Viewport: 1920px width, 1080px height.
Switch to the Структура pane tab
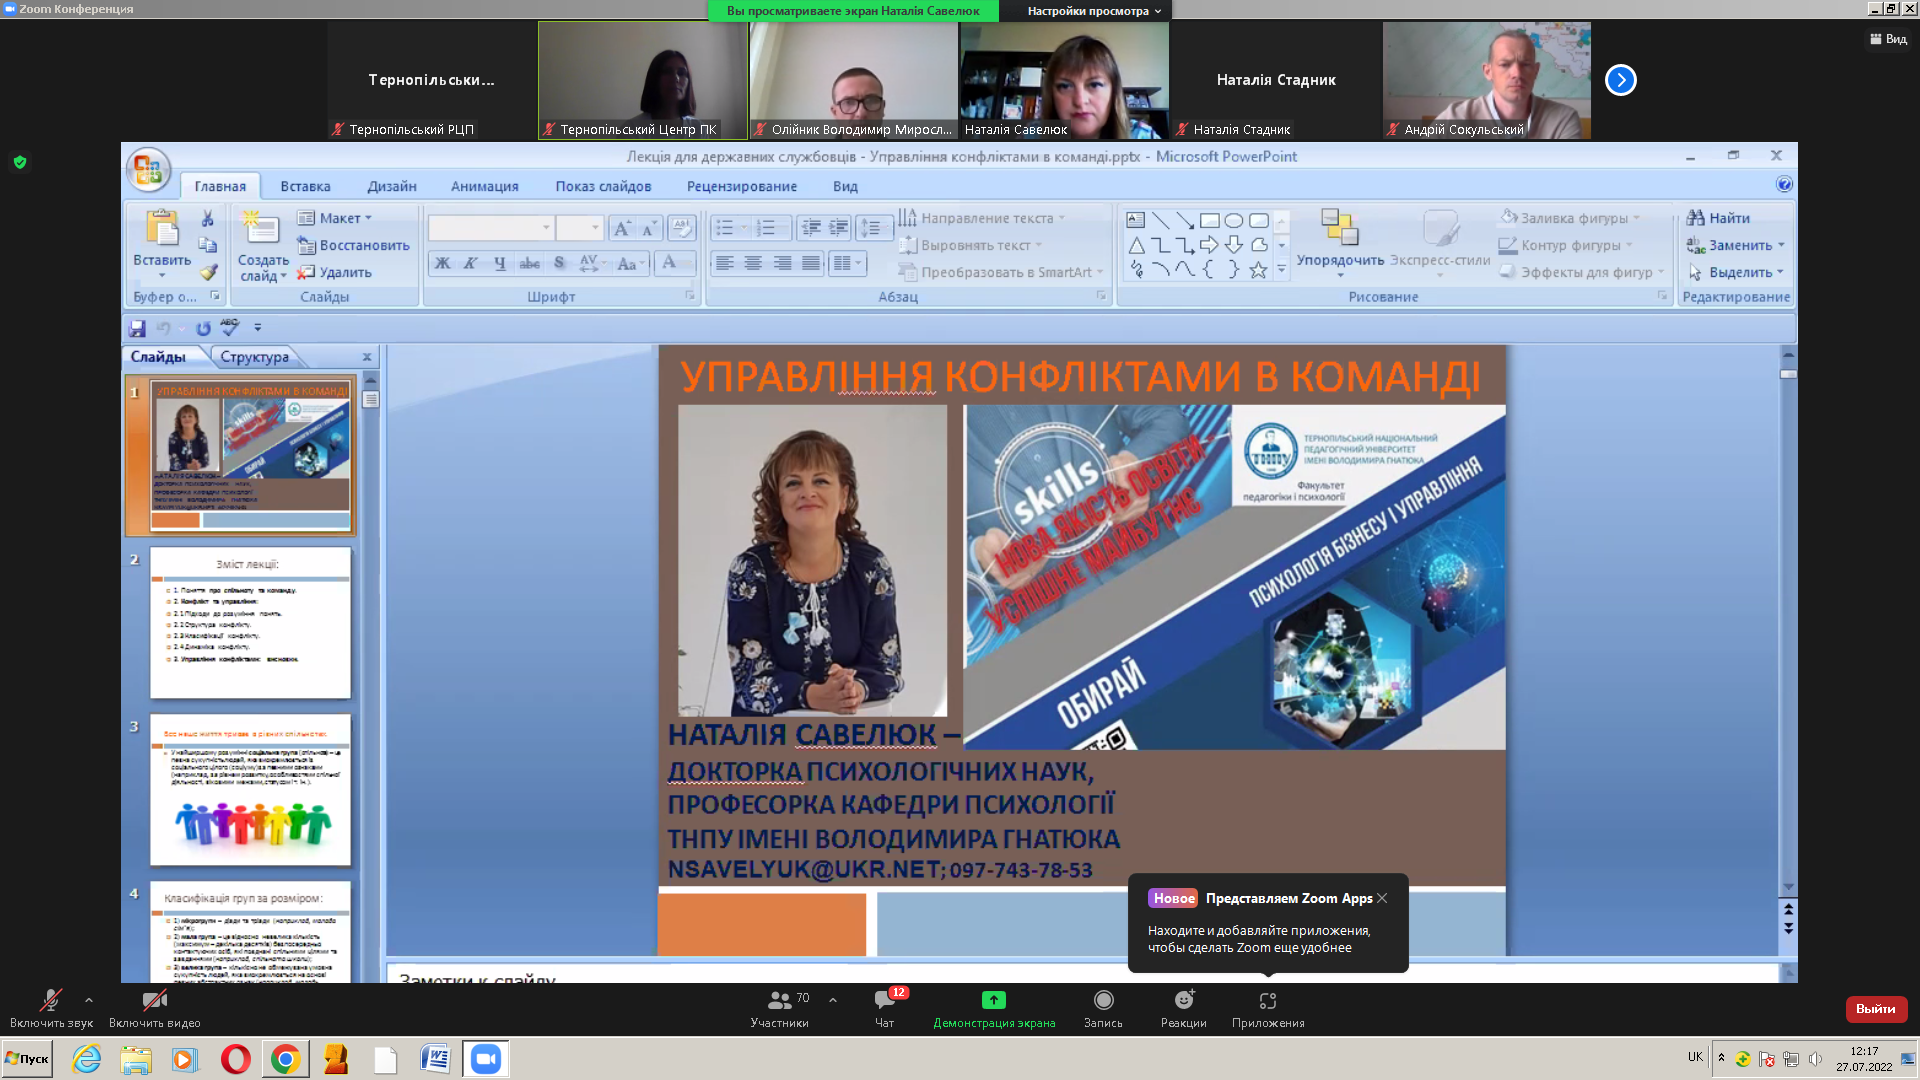coord(254,357)
